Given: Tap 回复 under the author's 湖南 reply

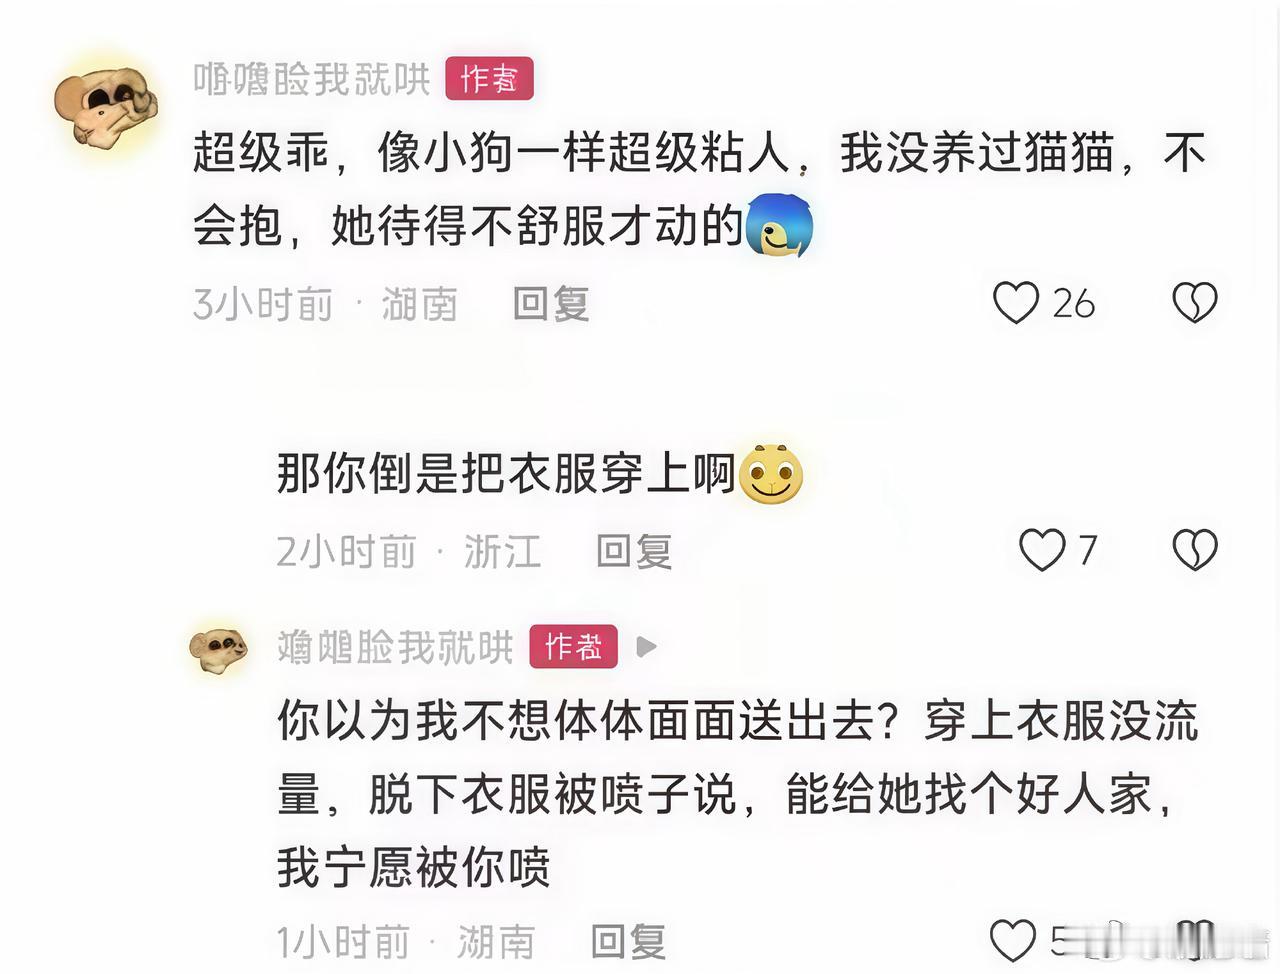Looking at the screenshot, I should [x=628, y=942].
